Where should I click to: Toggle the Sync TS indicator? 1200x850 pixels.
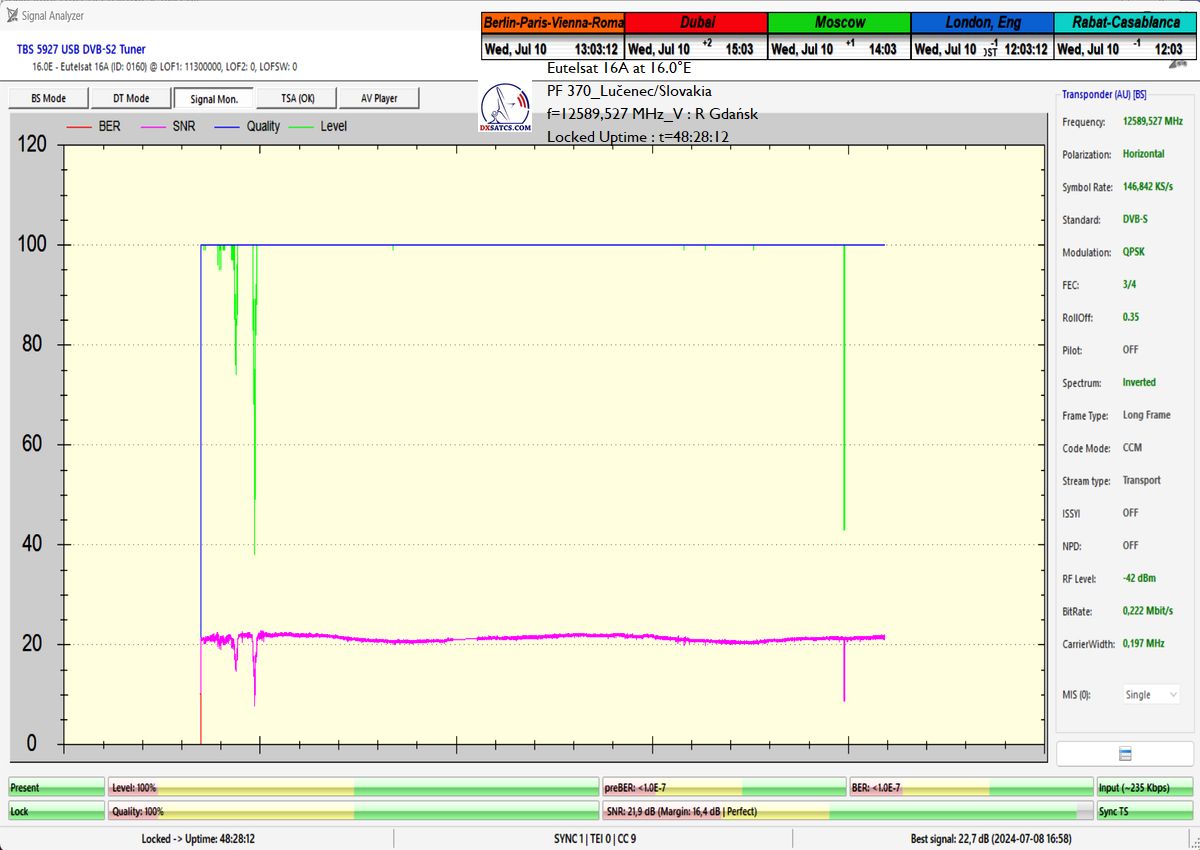point(1145,812)
